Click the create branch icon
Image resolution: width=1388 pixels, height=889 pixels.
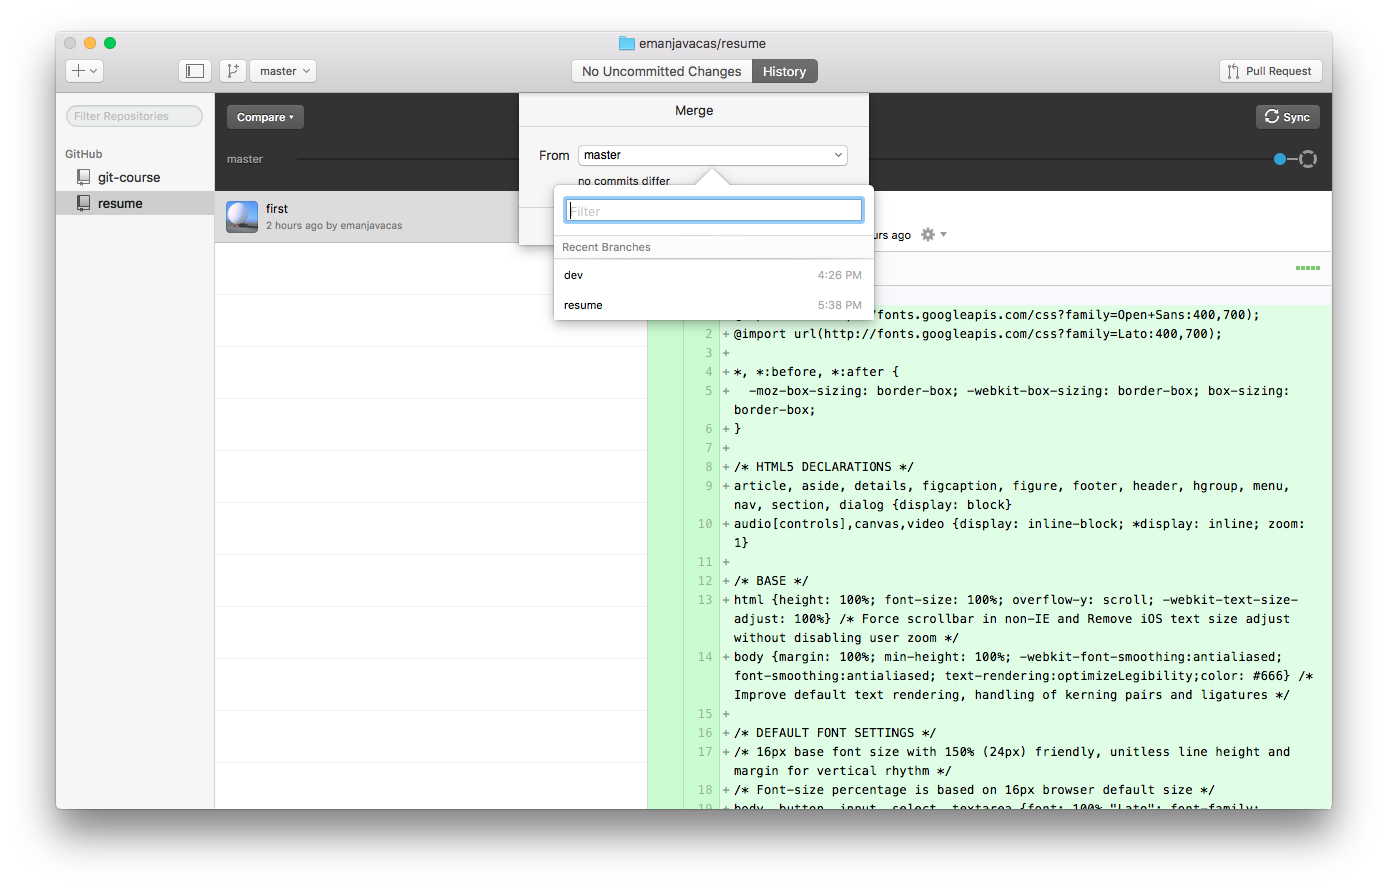click(232, 71)
